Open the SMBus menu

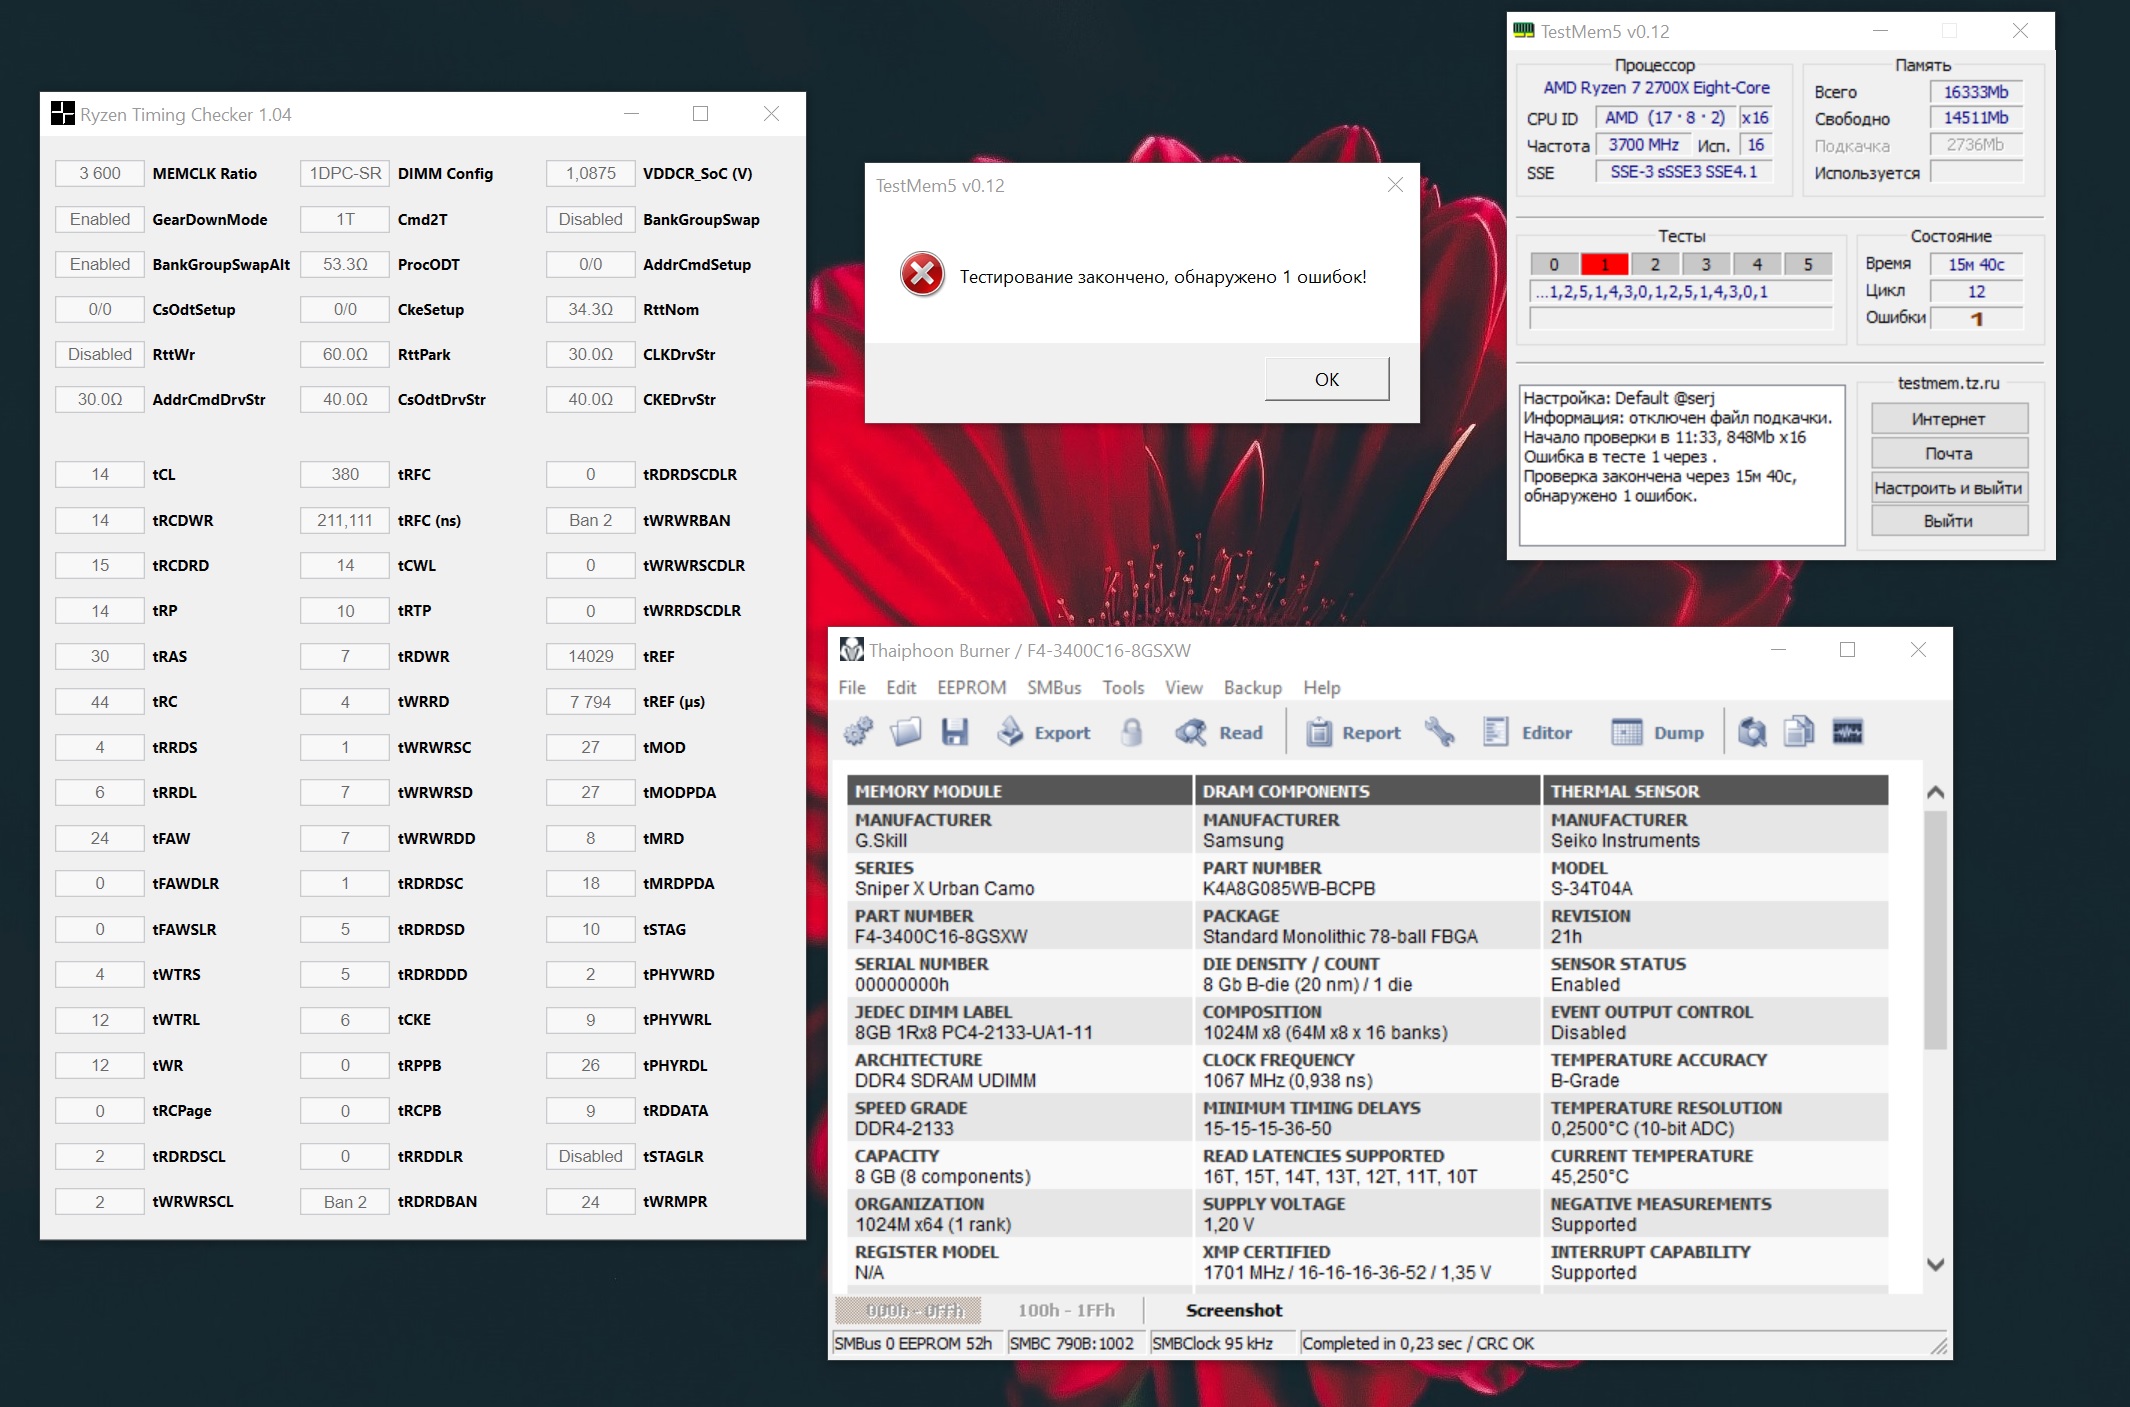[1054, 688]
